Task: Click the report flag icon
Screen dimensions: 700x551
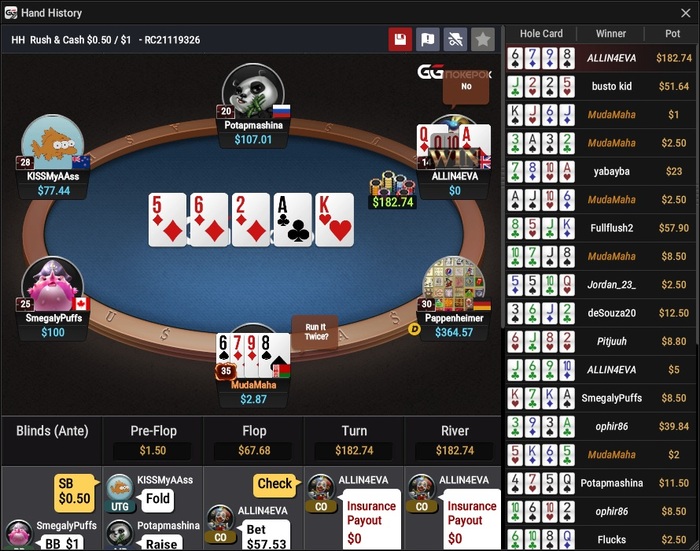Action: pyautogui.click(x=428, y=40)
